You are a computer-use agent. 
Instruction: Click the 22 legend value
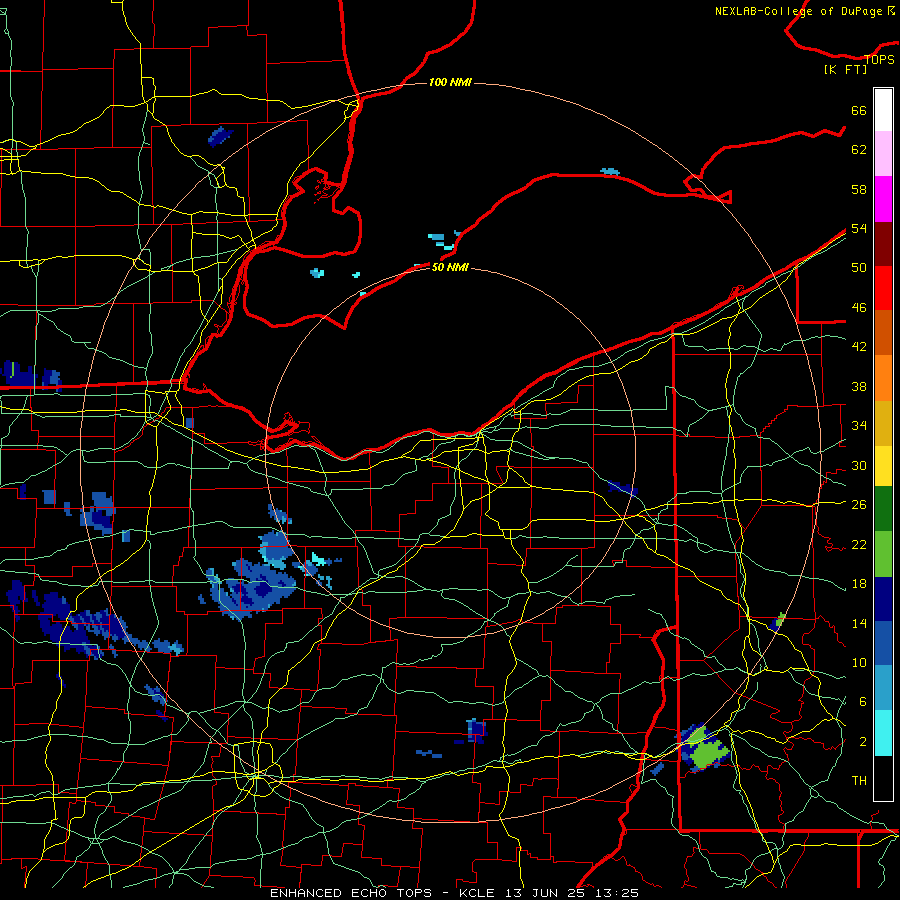click(859, 544)
